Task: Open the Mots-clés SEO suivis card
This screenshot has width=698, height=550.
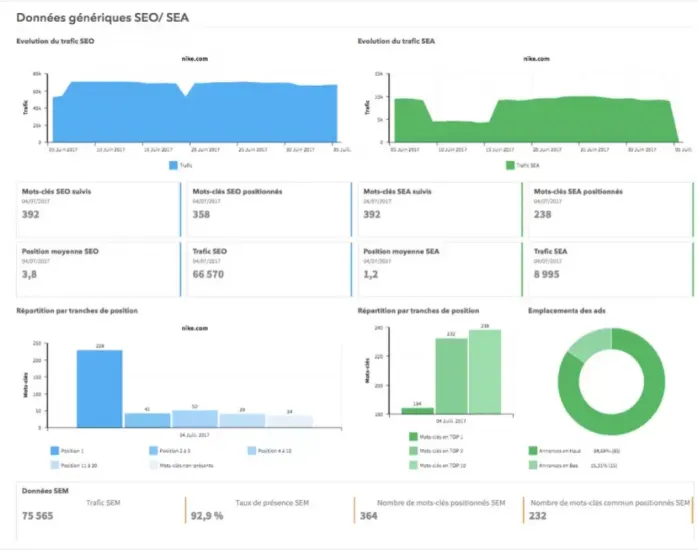Action: pyautogui.click(x=98, y=209)
